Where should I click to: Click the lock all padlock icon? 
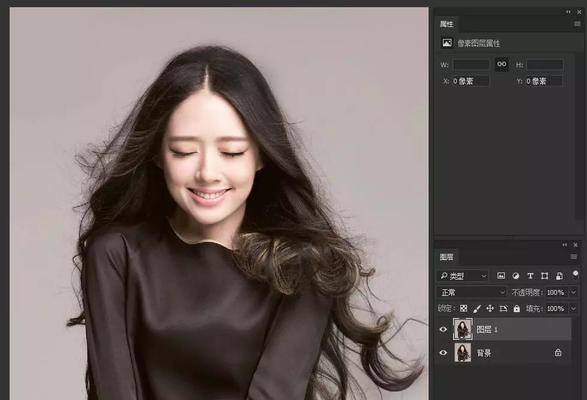(517, 308)
